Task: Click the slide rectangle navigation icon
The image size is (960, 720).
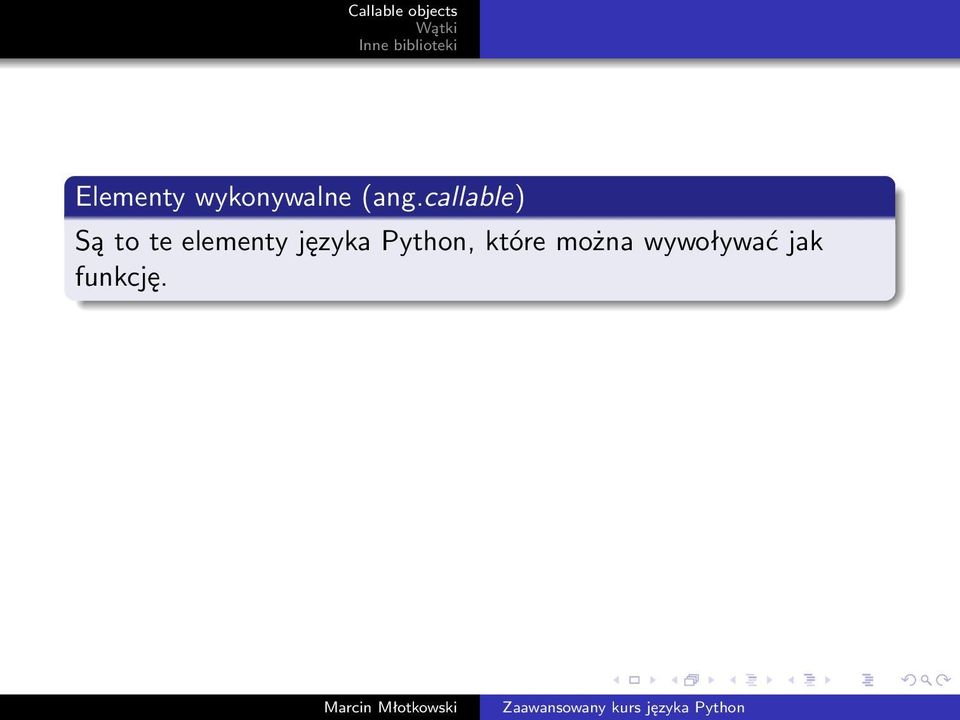Action: pyautogui.click(x=634, y=680)
